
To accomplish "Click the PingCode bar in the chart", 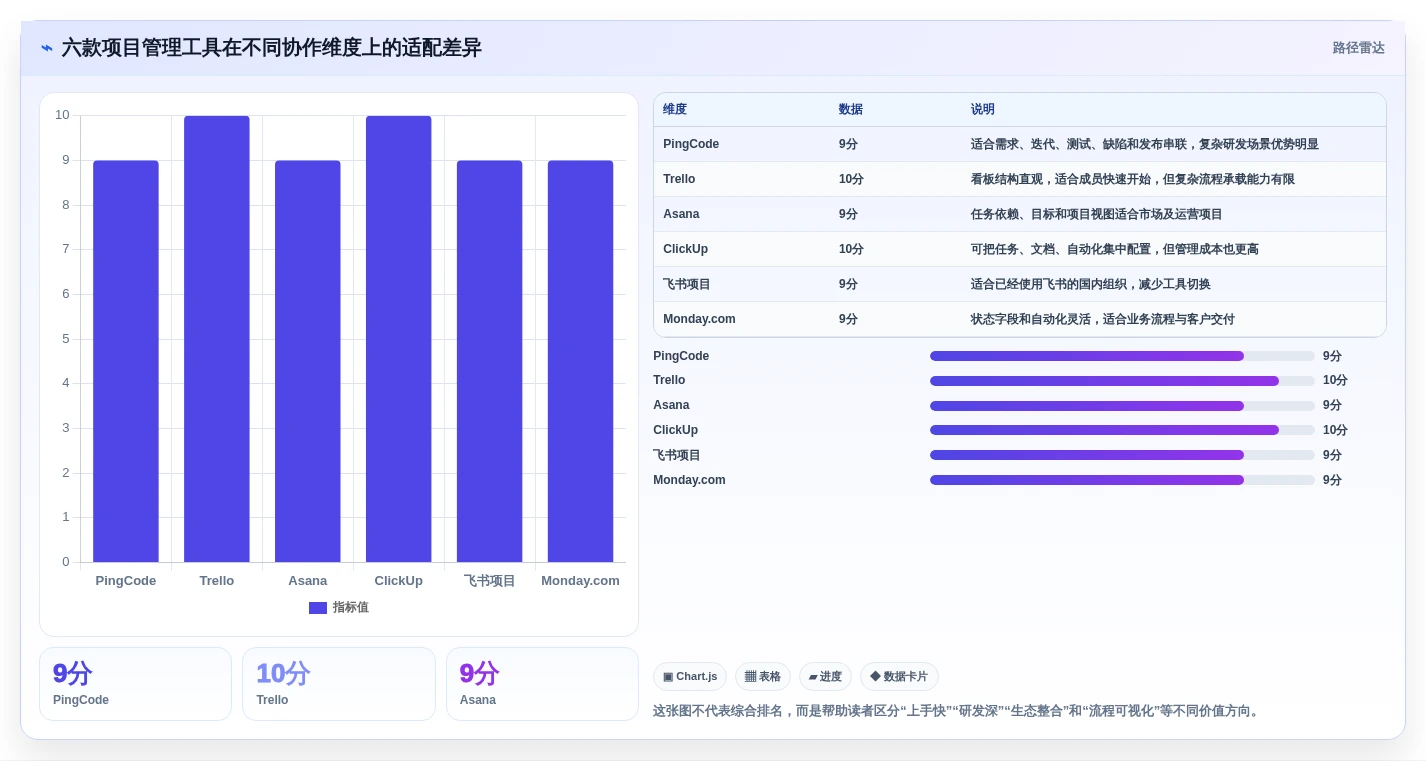I will [x=126, y=361].
